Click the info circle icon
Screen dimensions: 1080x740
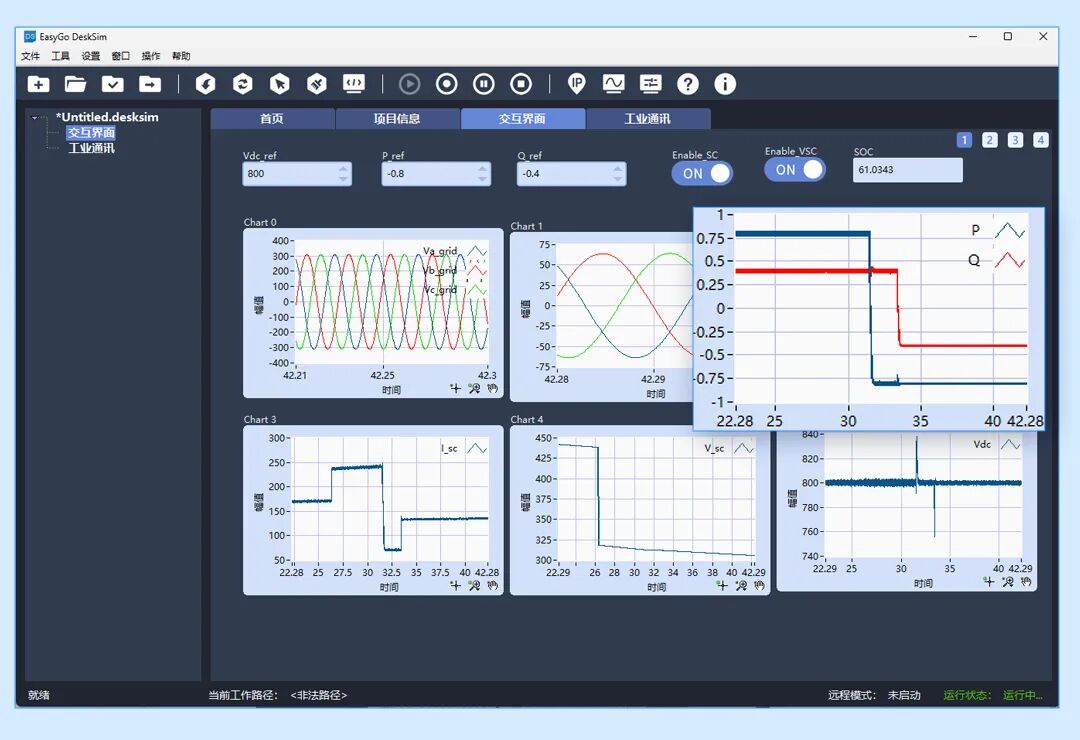[x=725, y=84]
